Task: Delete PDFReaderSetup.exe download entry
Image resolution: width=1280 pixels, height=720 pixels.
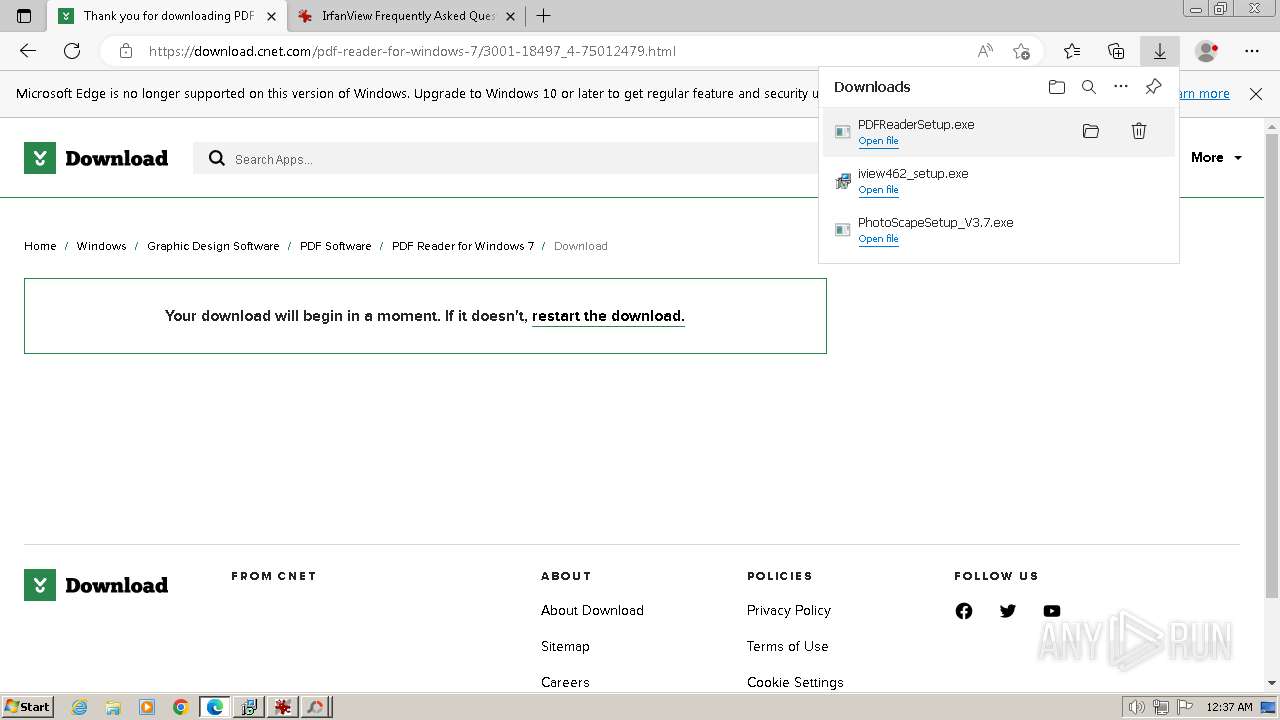Action: (x=1139, y=131)
